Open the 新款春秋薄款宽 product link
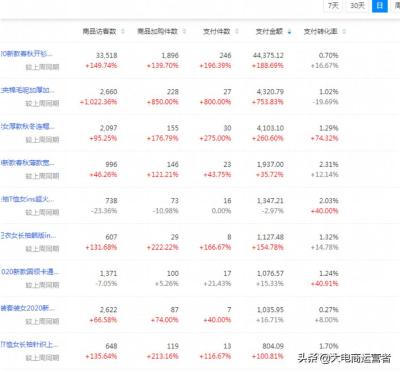The image size is (400, 372). [27, 163]
